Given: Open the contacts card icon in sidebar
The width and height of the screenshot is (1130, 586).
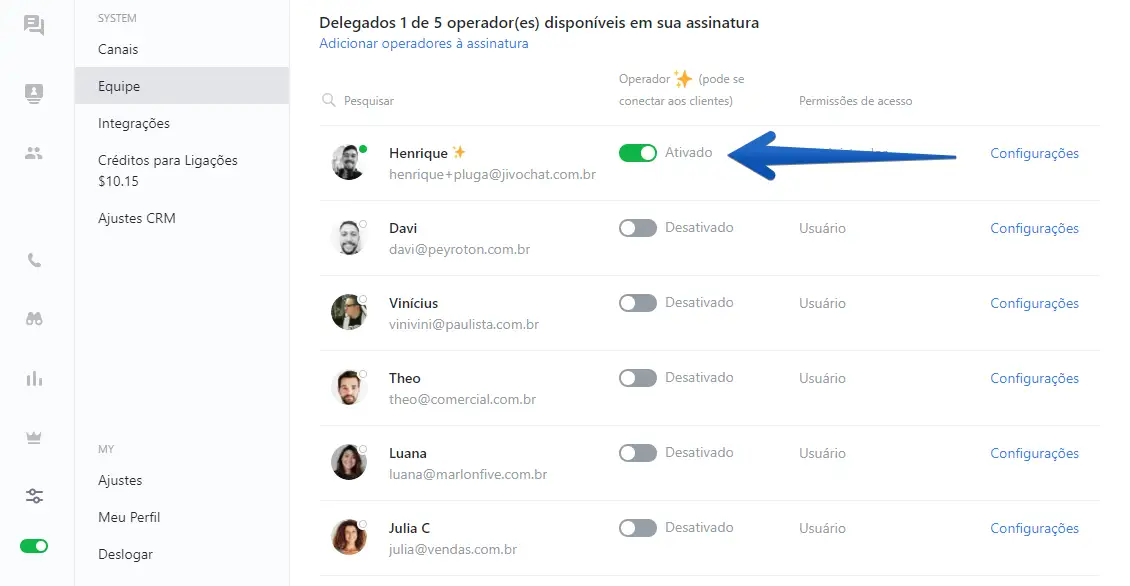Looking at the screenshot, I should click(34, 93).
